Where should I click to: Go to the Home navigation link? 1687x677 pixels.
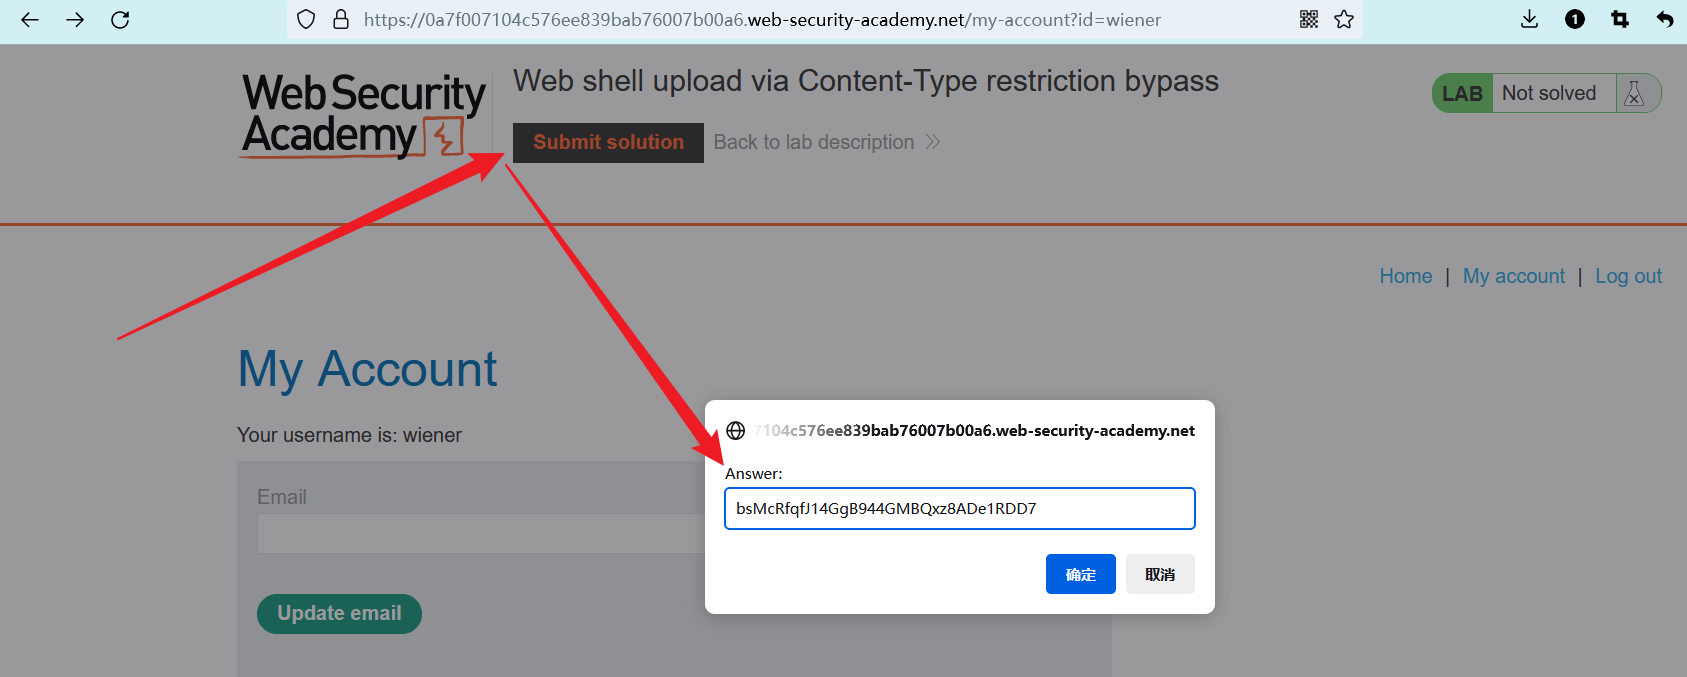coord(1405,276)
